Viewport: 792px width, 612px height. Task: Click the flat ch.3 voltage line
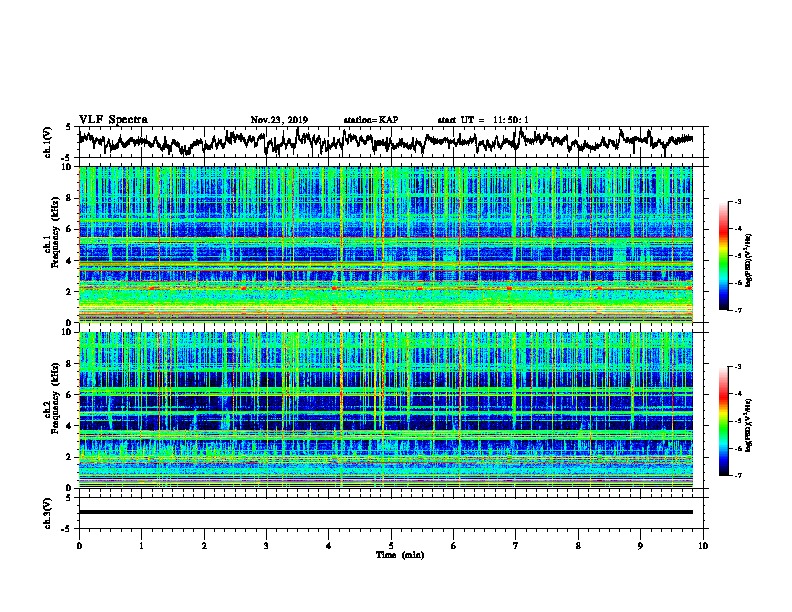tap(386, 512)
